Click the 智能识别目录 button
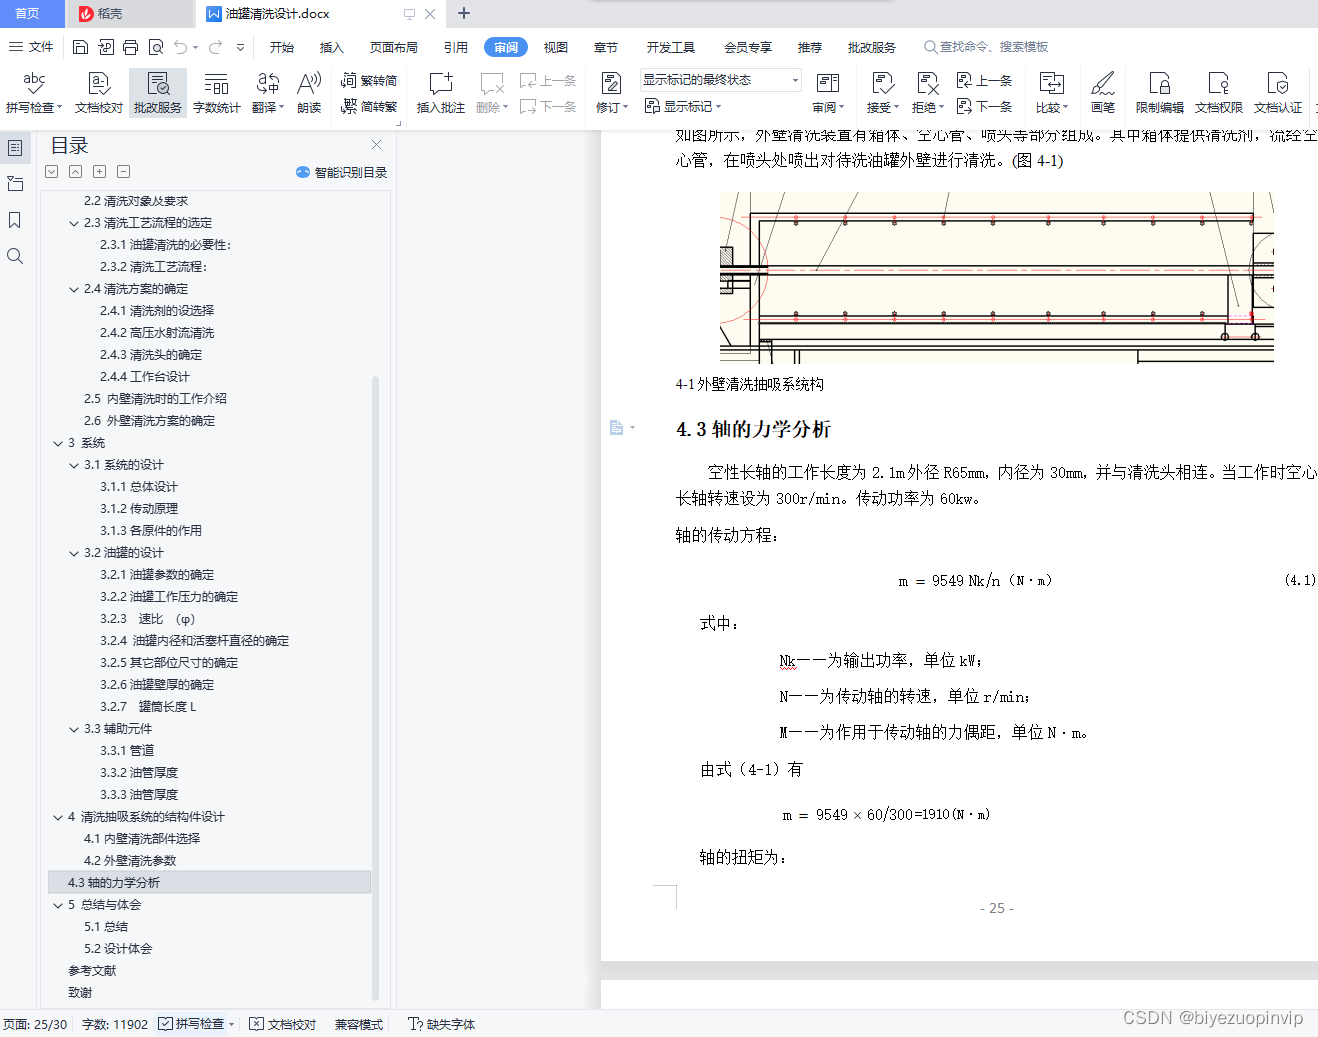 pos(342,172)
